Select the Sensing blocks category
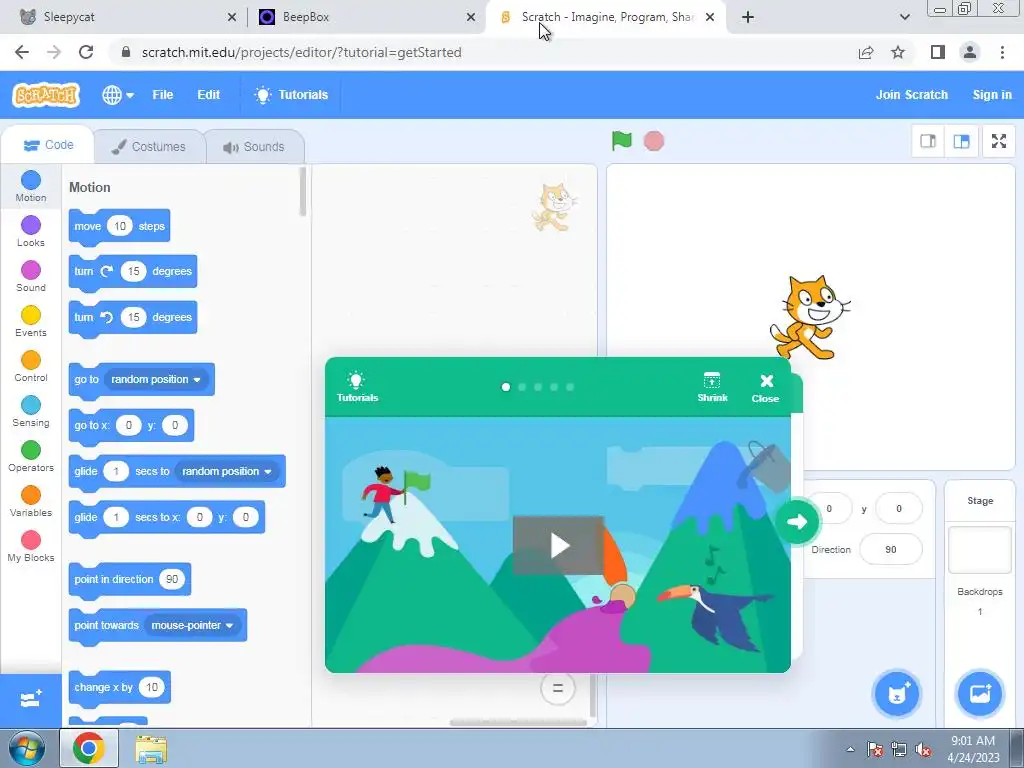Screen dimensions: 1024x768 point(31,411)
